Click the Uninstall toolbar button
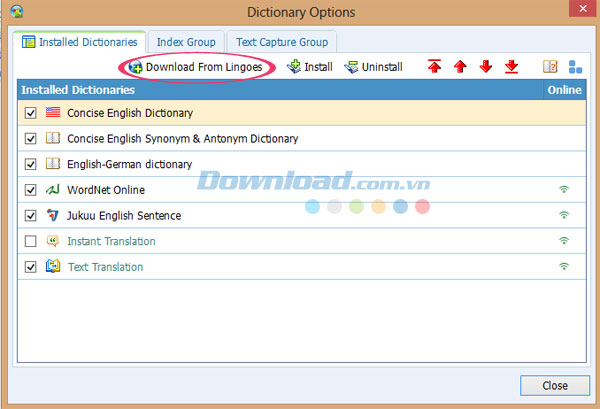This screenshot has width=600, height=409. [x=373, y=67]
